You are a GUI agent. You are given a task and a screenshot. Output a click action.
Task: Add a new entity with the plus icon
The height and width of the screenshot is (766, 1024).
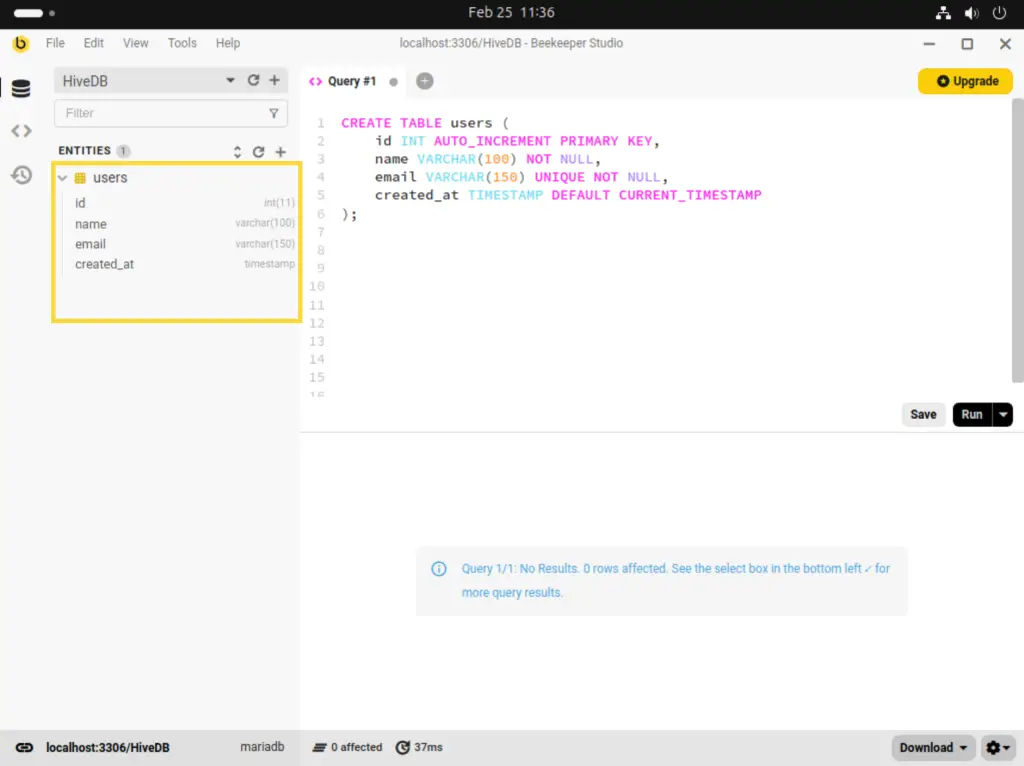pos(280,151)
